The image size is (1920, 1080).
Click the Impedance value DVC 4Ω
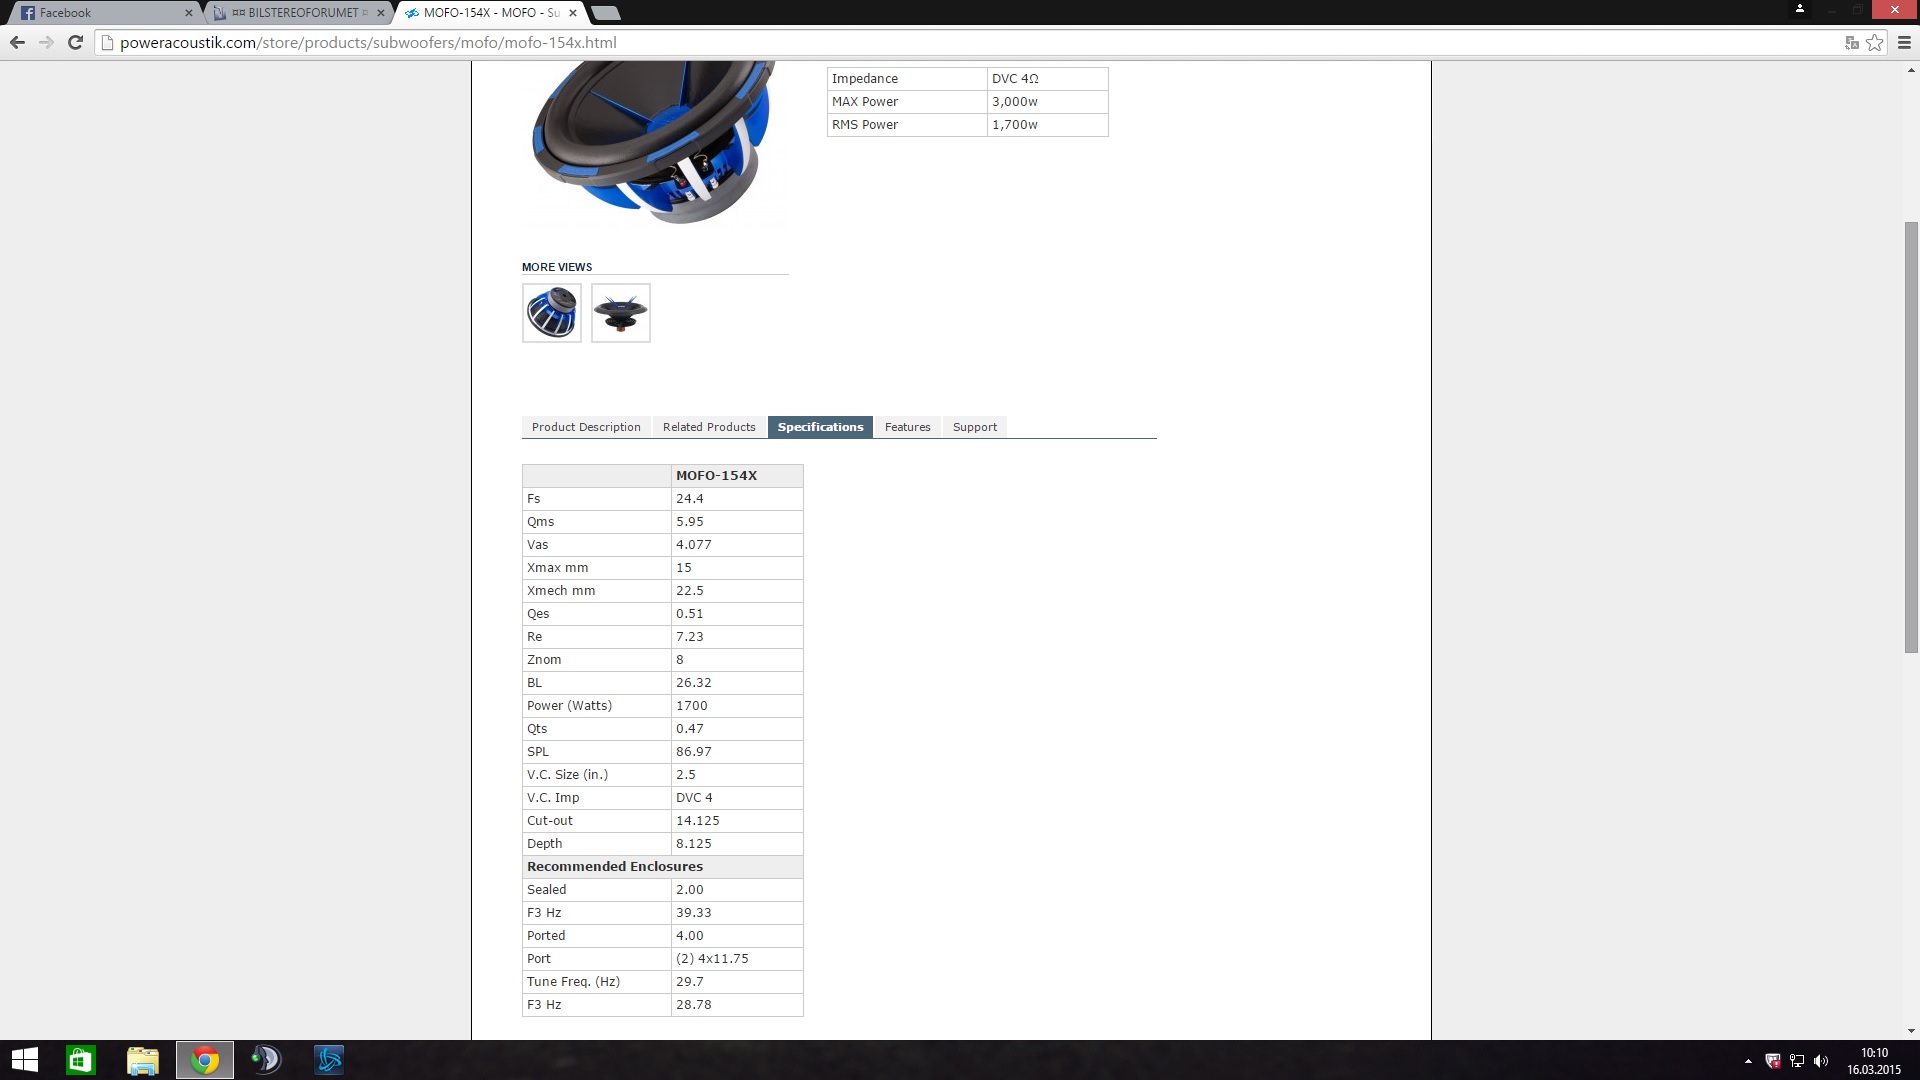[1015, 79]
